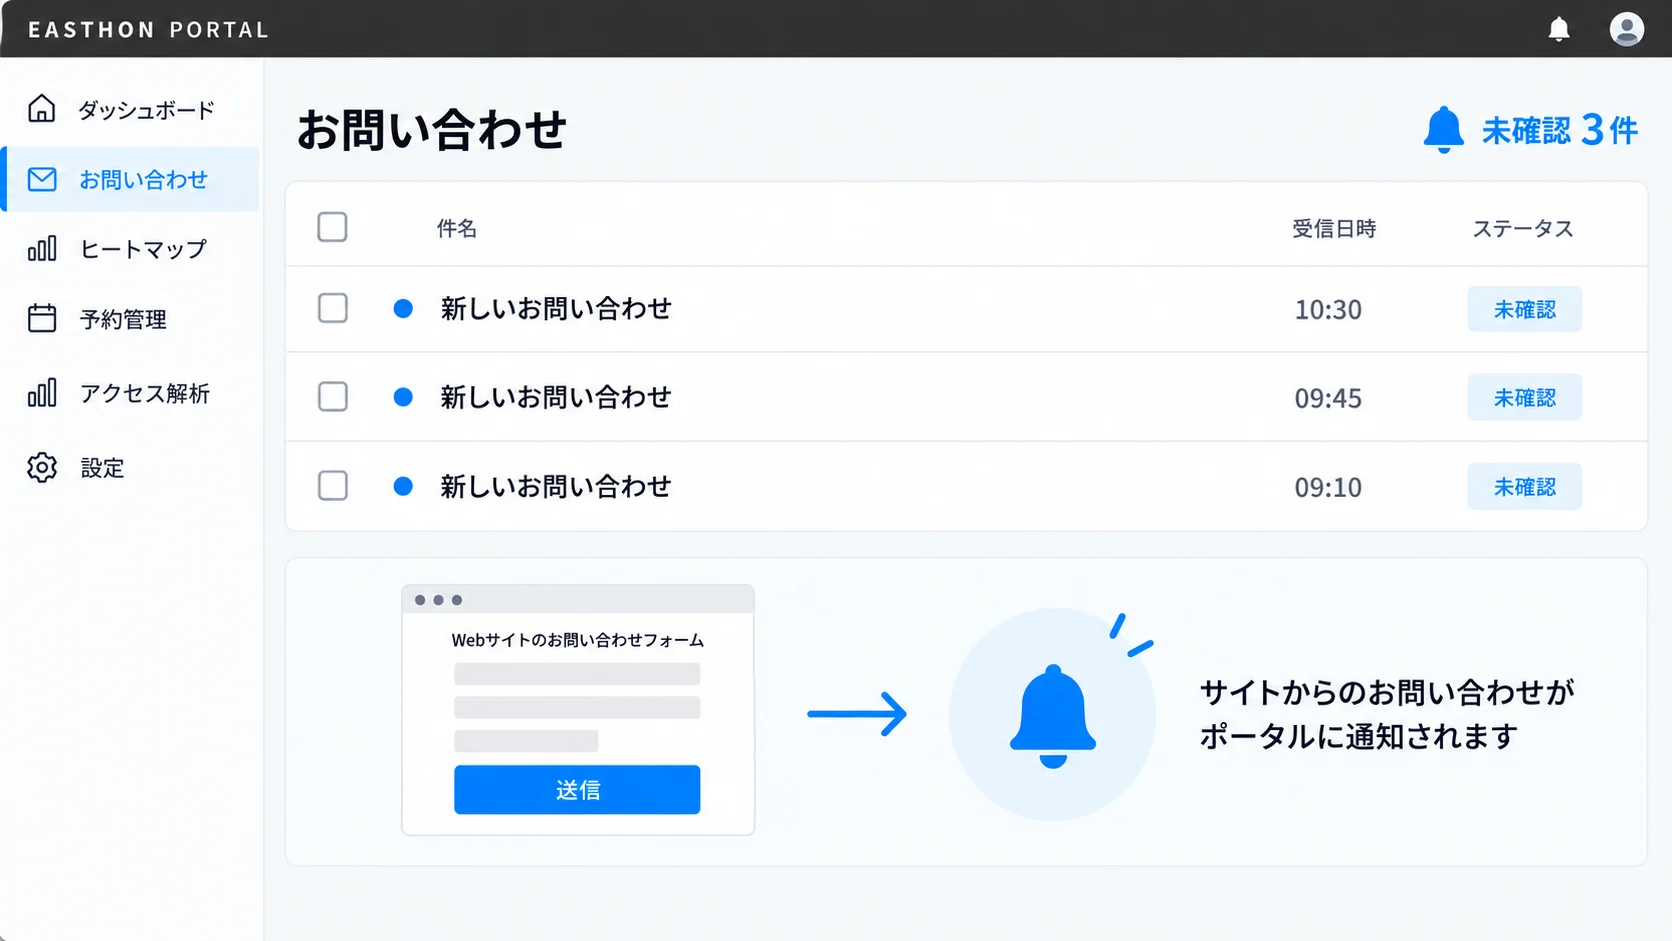Click the 未確認 3件 counter text
This screenshot has height=941, width=1672.
(1560, 130)
